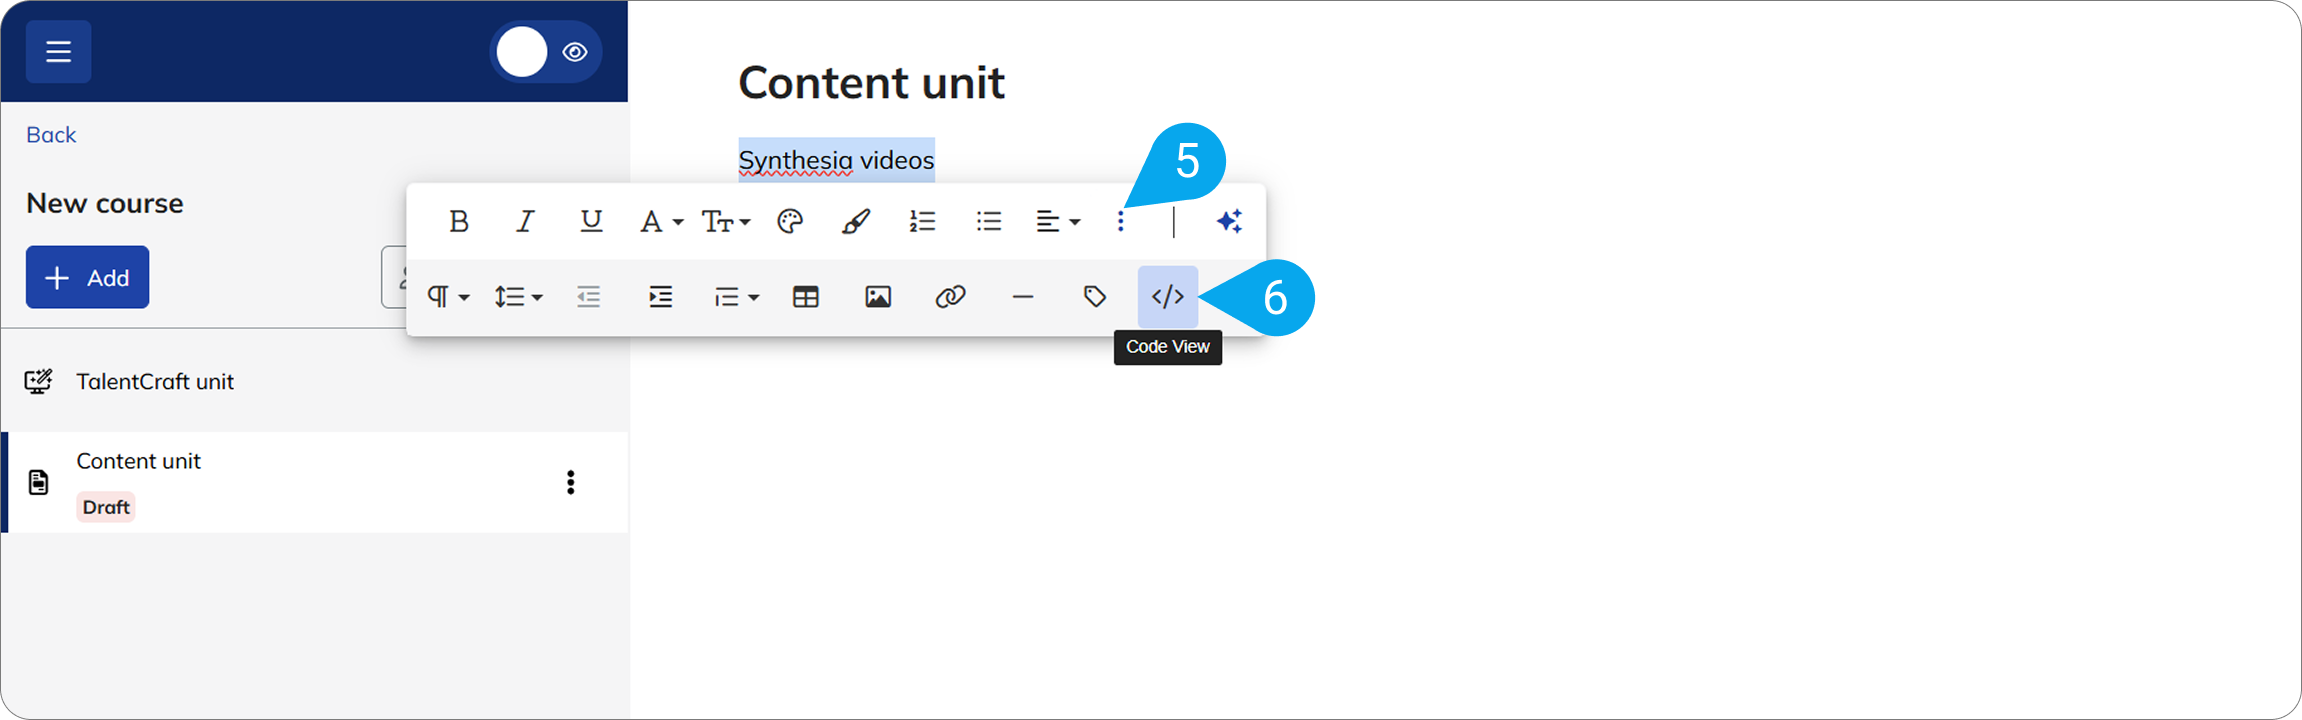Click the Add button
The image size is (2302, 720).
tap(88, 277)
